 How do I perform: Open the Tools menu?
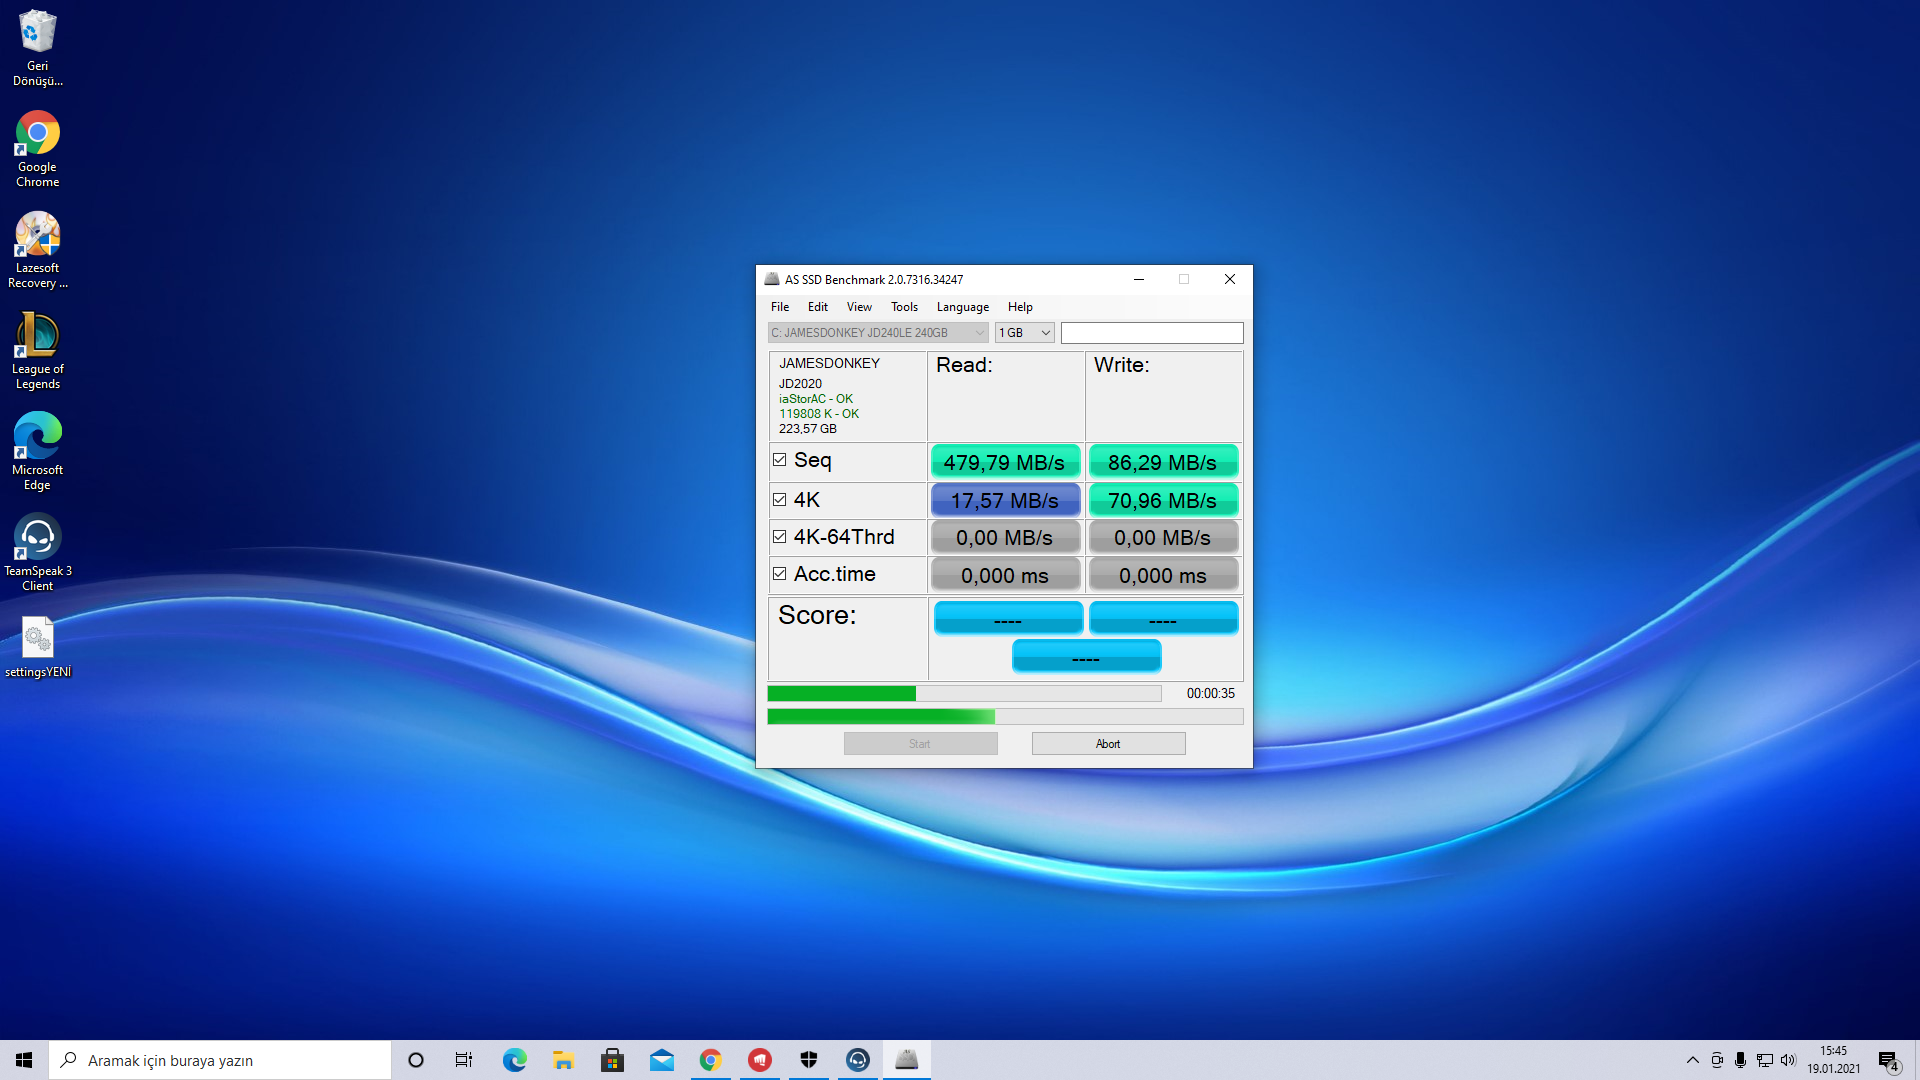[x=904, y=307]
